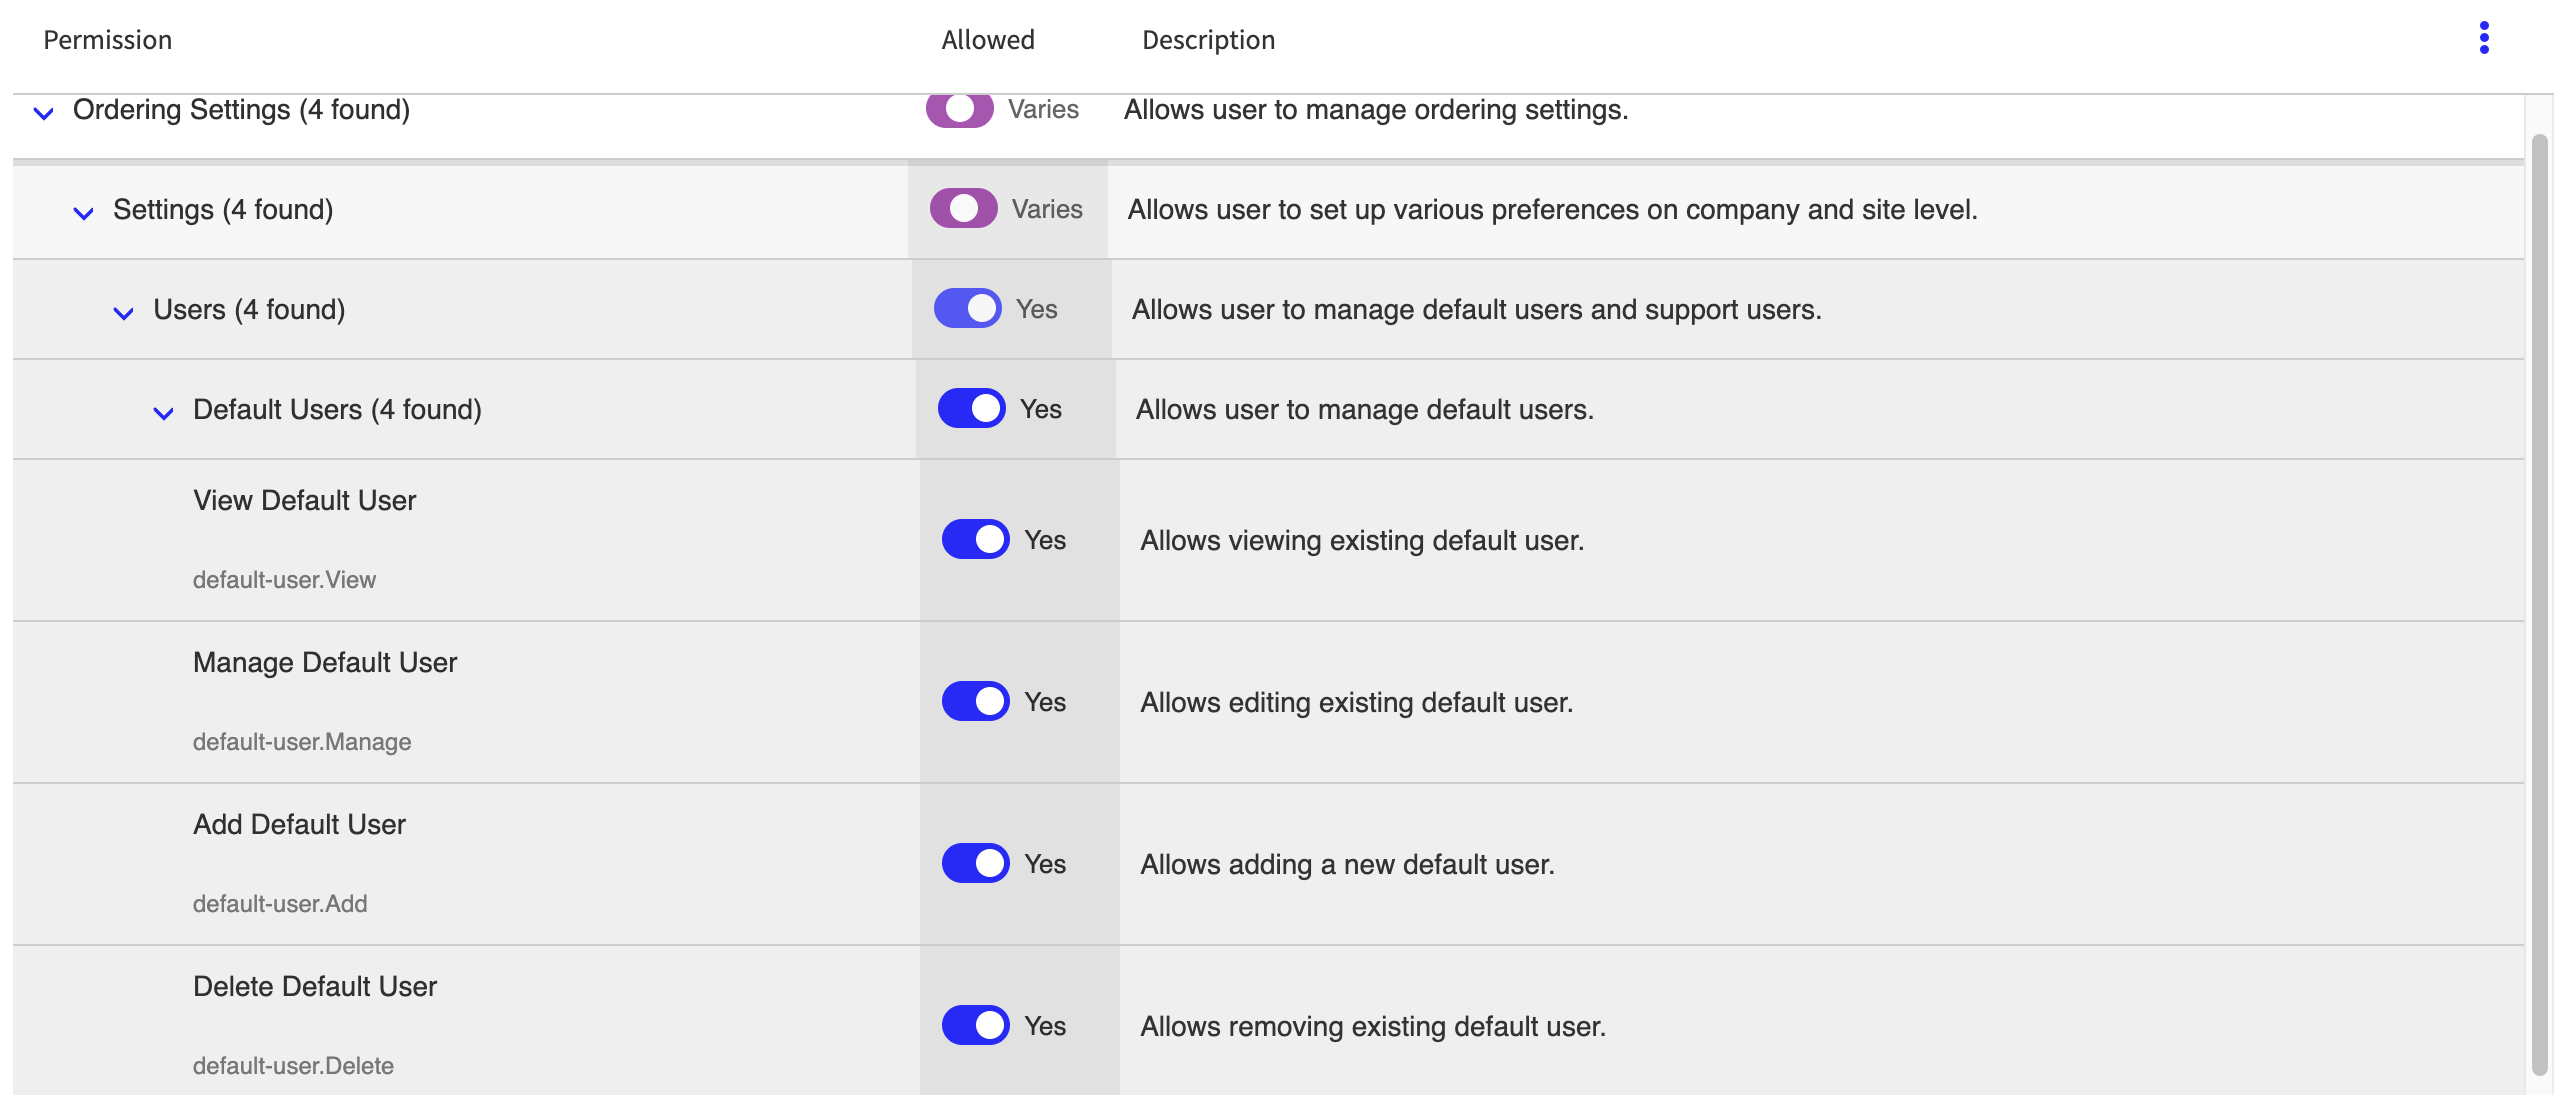Click the Allowed column header
2568x1104 pixels.
coord(988,40)
